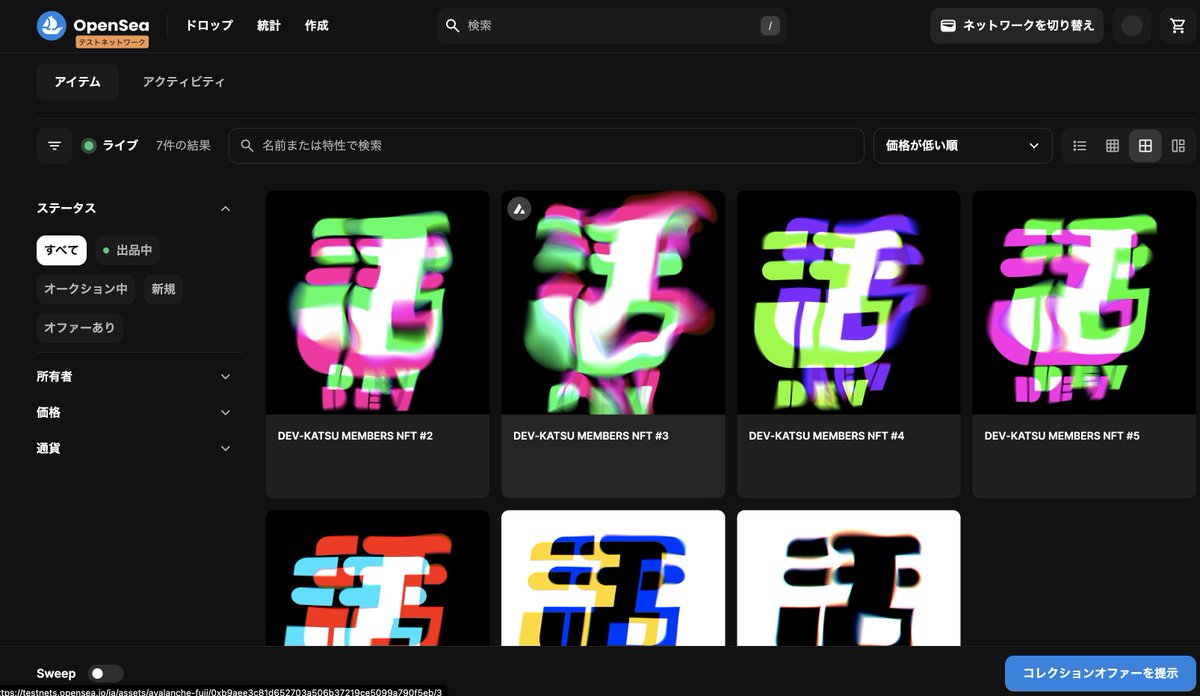Select the 出品中 status filter
The height and width of the screenshot is (696, 1200).
pos(127,250)
